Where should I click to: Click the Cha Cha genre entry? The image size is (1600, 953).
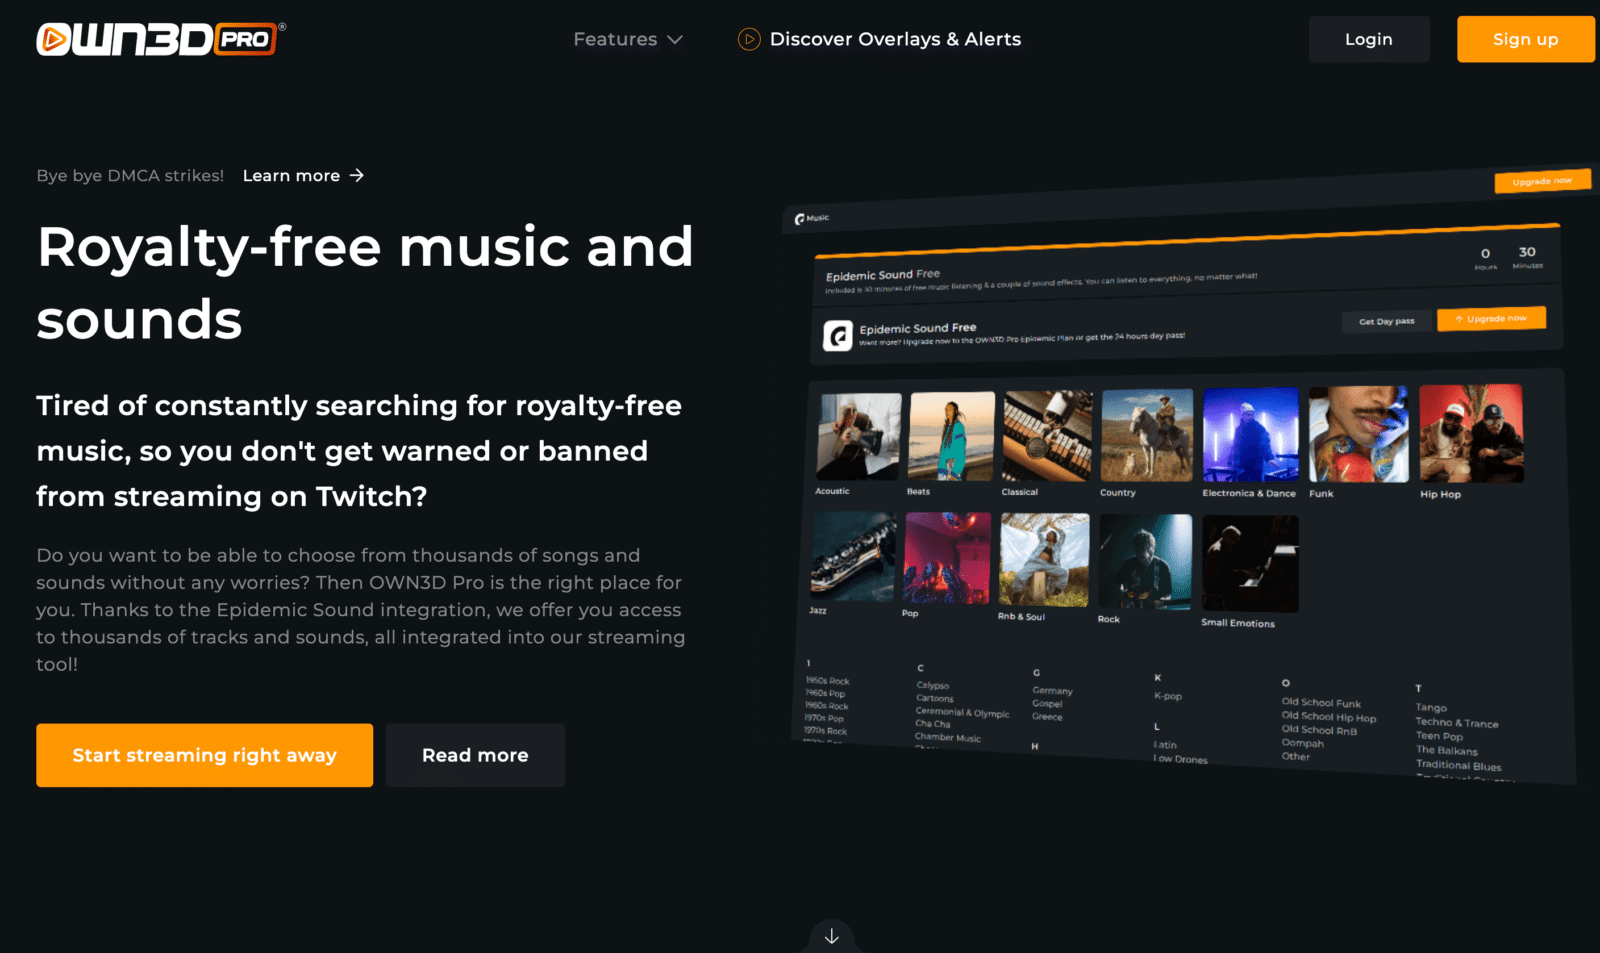tap(933, 724)
